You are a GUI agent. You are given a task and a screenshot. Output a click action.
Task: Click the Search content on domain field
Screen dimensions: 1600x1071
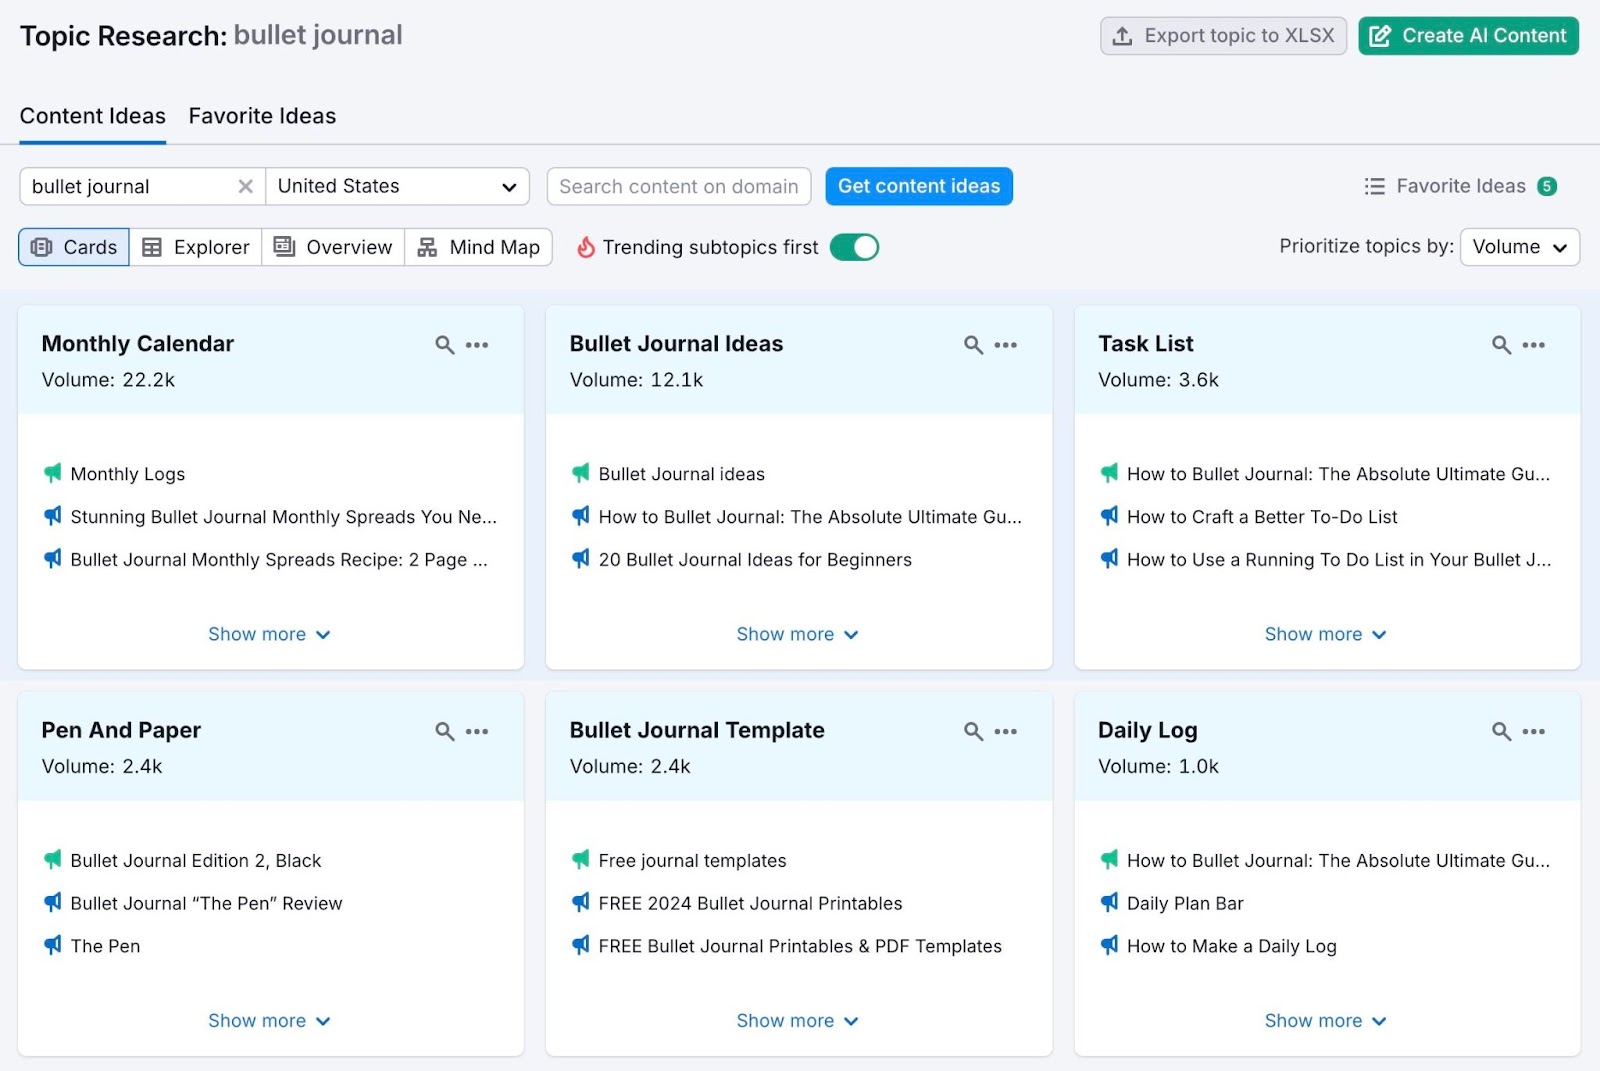pyautogui.click(x=678, y=186)
